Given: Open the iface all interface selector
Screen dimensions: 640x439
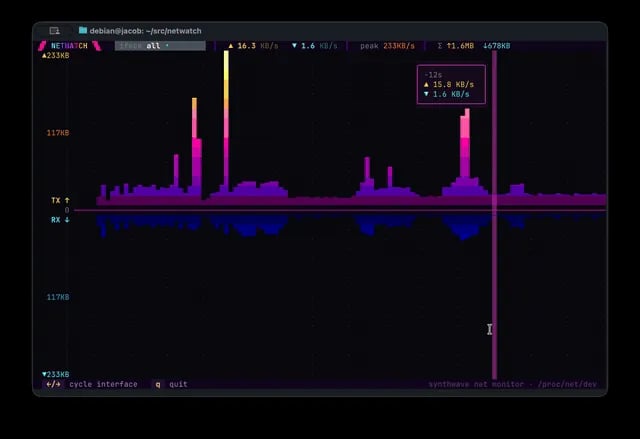Looking at the screenshot, I should [x=160, y=46].
